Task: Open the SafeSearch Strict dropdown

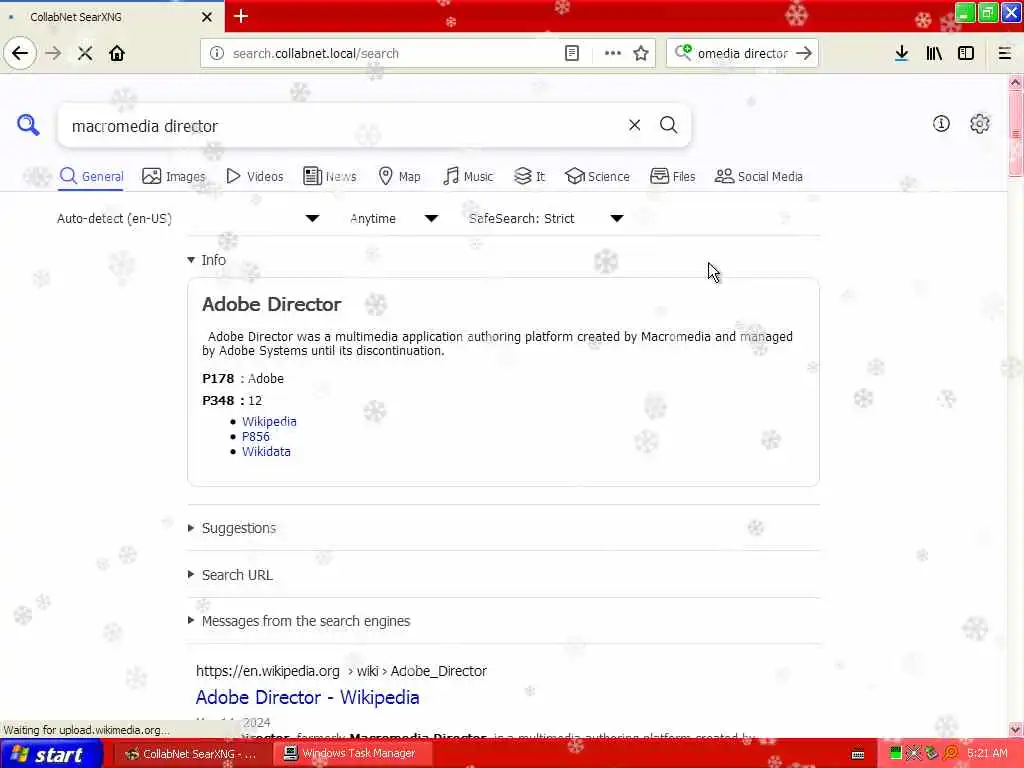Action: pyautogui.click(x=546, y=218)
